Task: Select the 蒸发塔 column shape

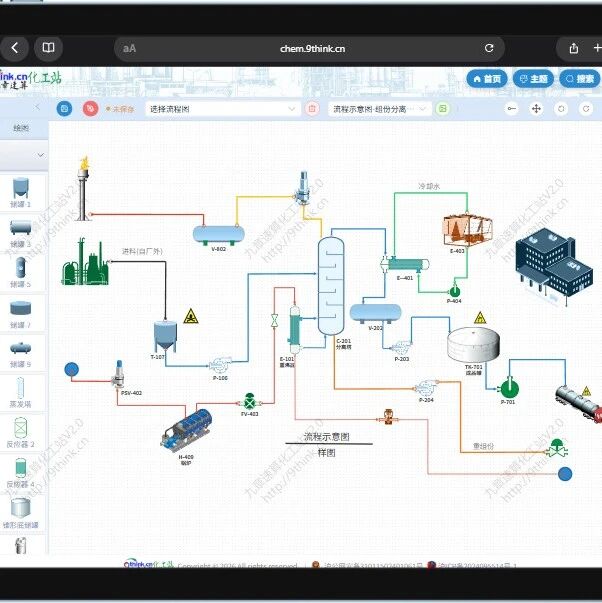Action: (20, 392)
